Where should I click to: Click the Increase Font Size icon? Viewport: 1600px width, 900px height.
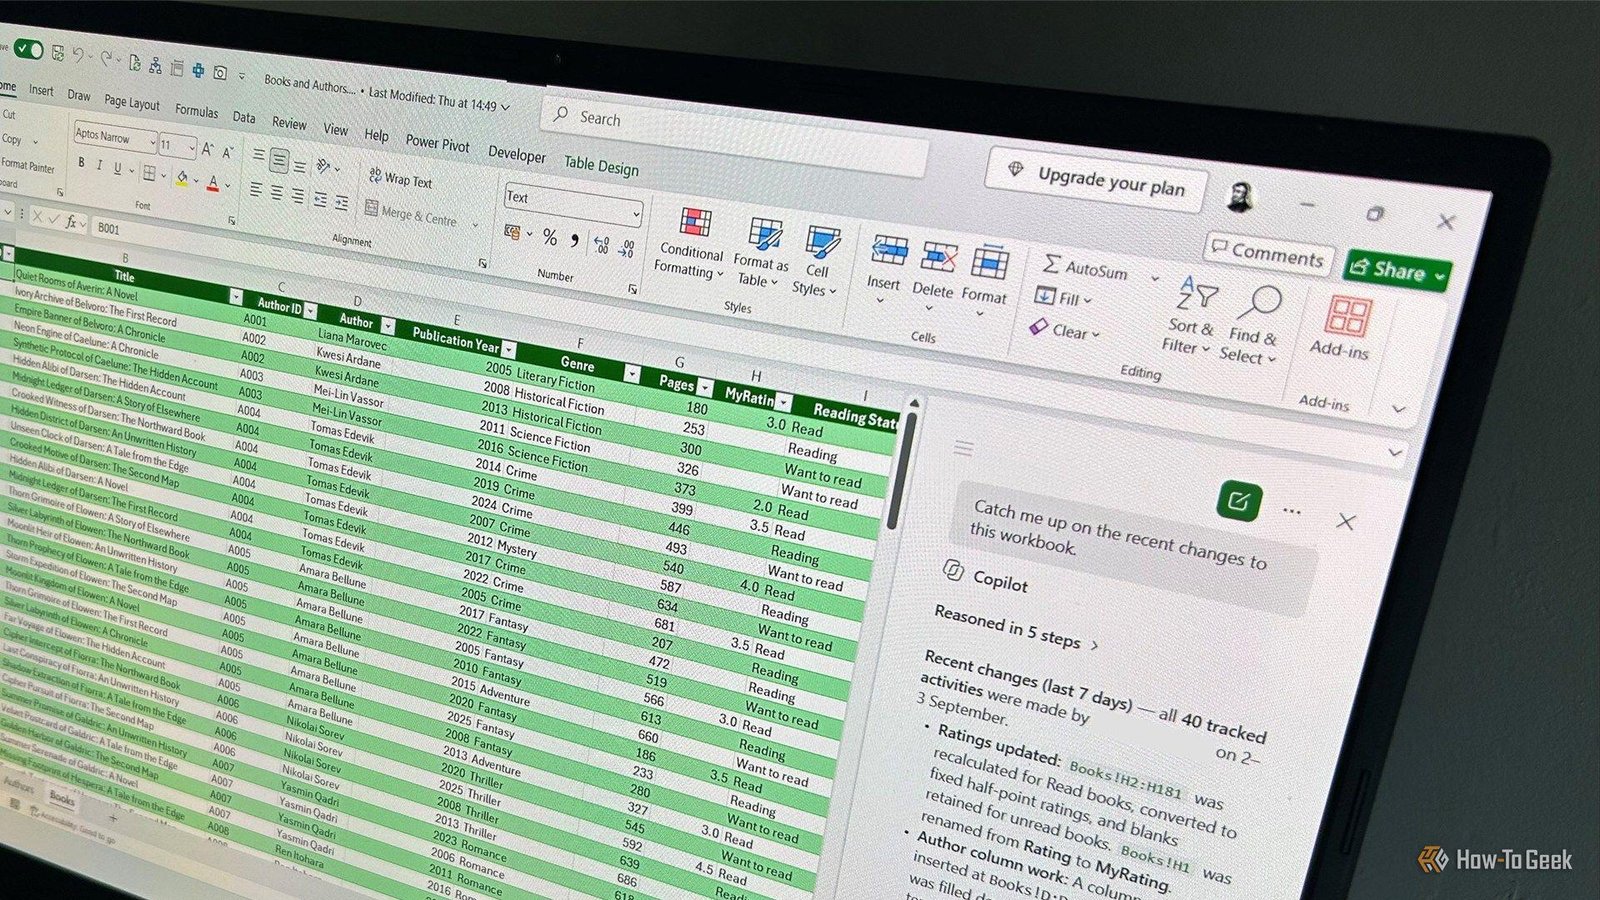point(208,150)
